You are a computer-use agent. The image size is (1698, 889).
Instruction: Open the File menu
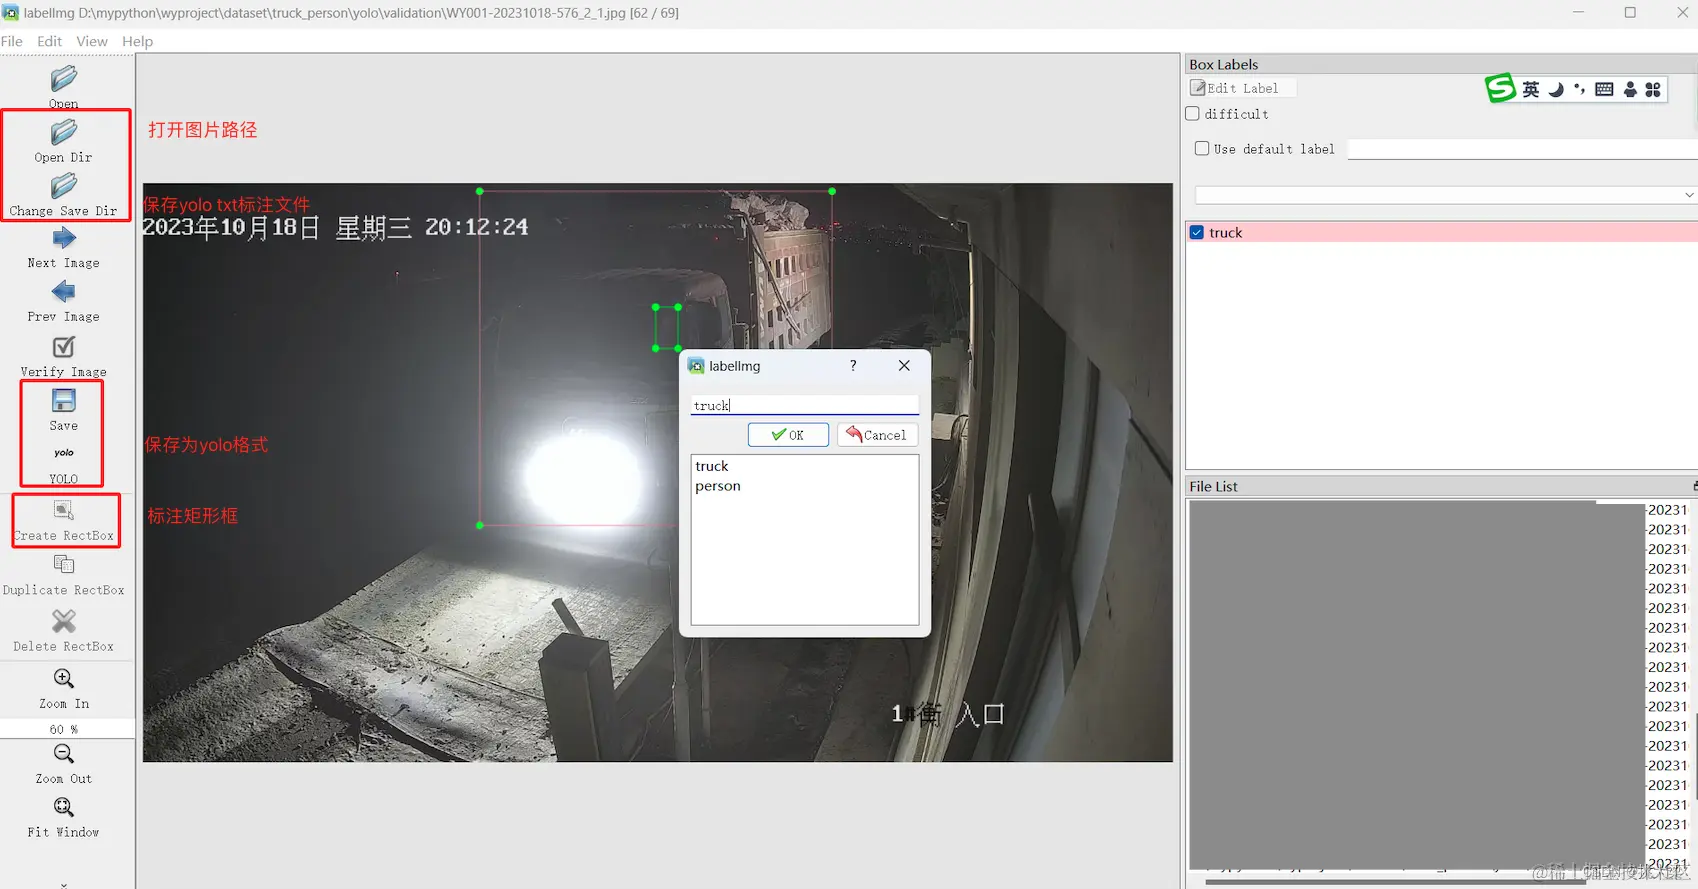tap(12, 41)
